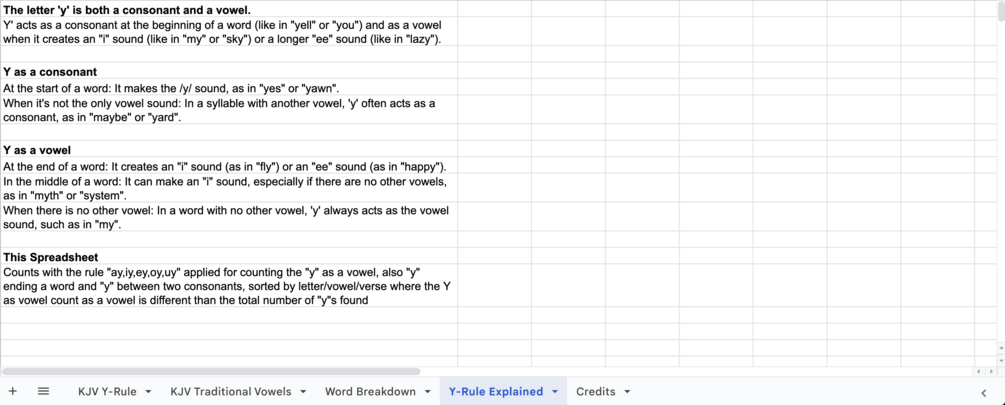
Task: Switch to the Word Breakdown tab
Action: [x=370, y=392]
